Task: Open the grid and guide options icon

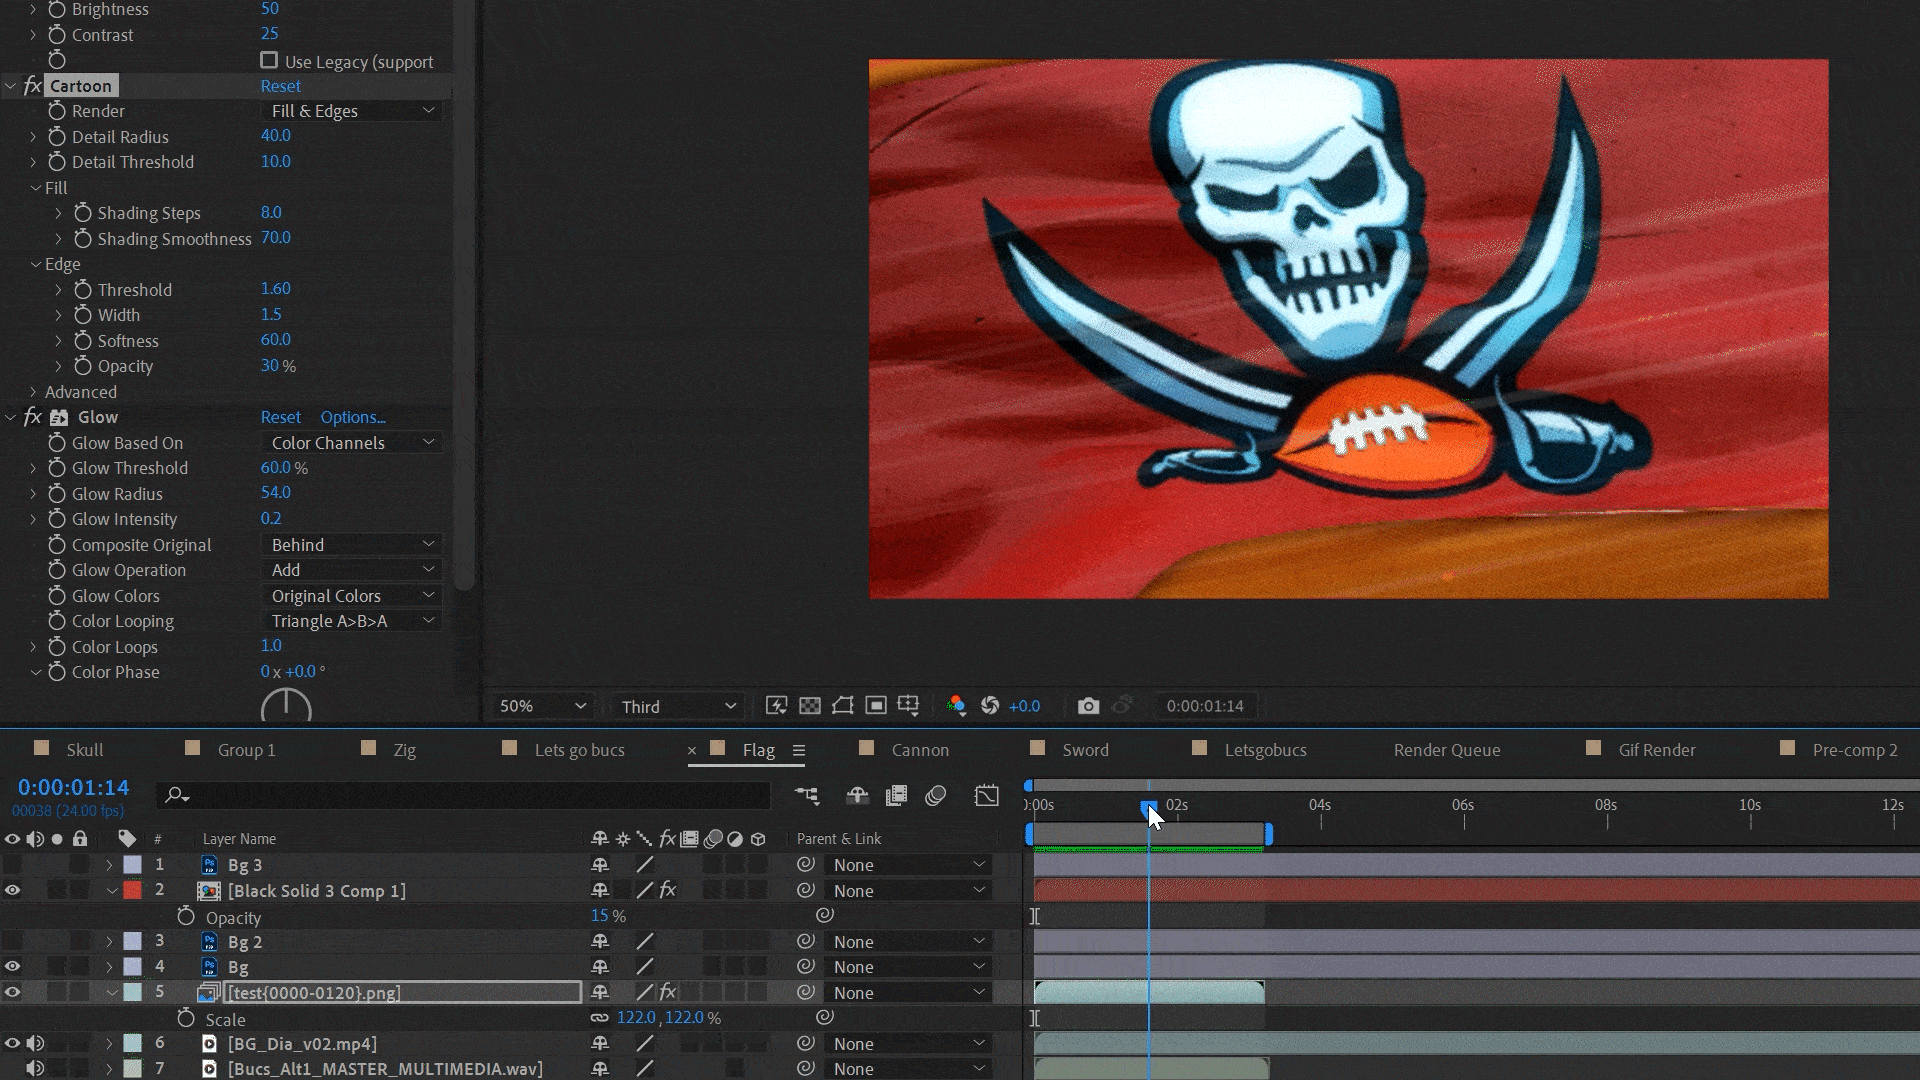Action: pyautogui.click(x=908, y=706)
